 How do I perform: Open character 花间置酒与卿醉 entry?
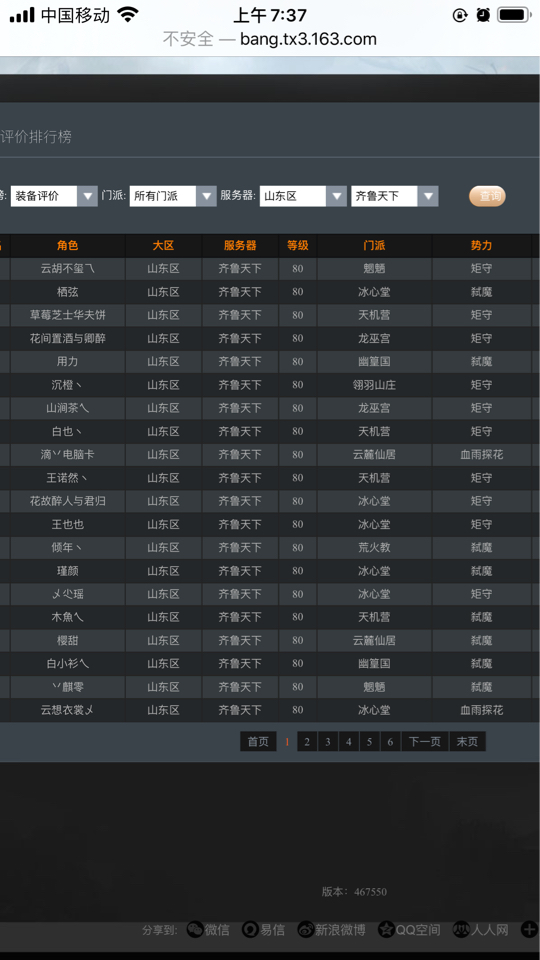67,338
